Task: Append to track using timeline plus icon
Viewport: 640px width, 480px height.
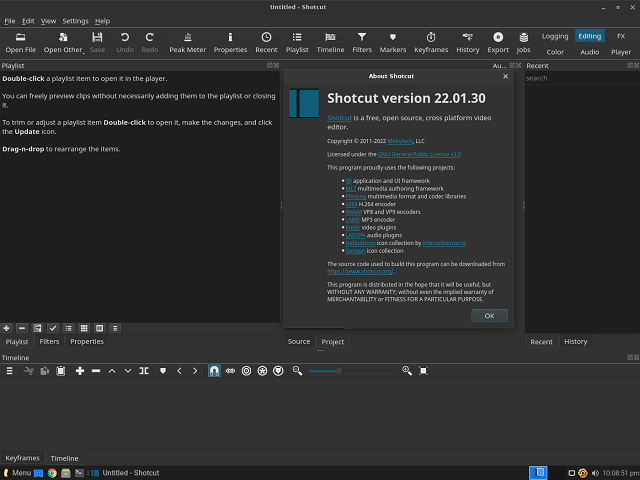Action: click(x=80, y=371)
